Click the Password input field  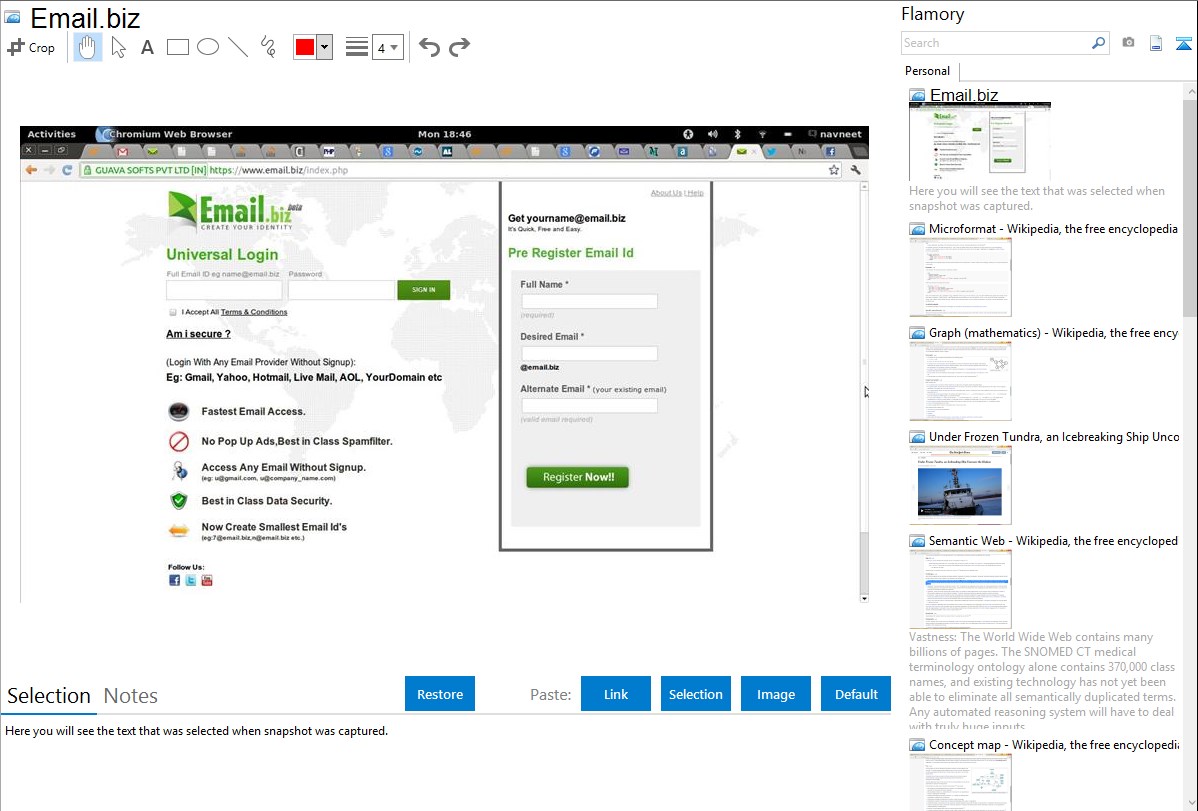coord(341,290)
